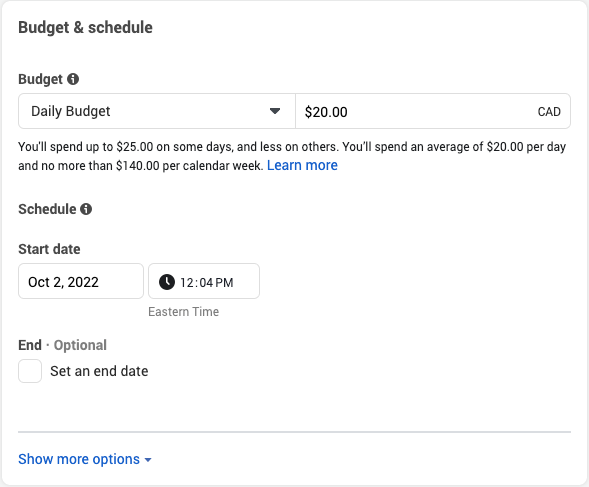This screenshot has height=487, width=589.
Task: Click the info icon beside Schedule
Action: click(x=86, y=209)
